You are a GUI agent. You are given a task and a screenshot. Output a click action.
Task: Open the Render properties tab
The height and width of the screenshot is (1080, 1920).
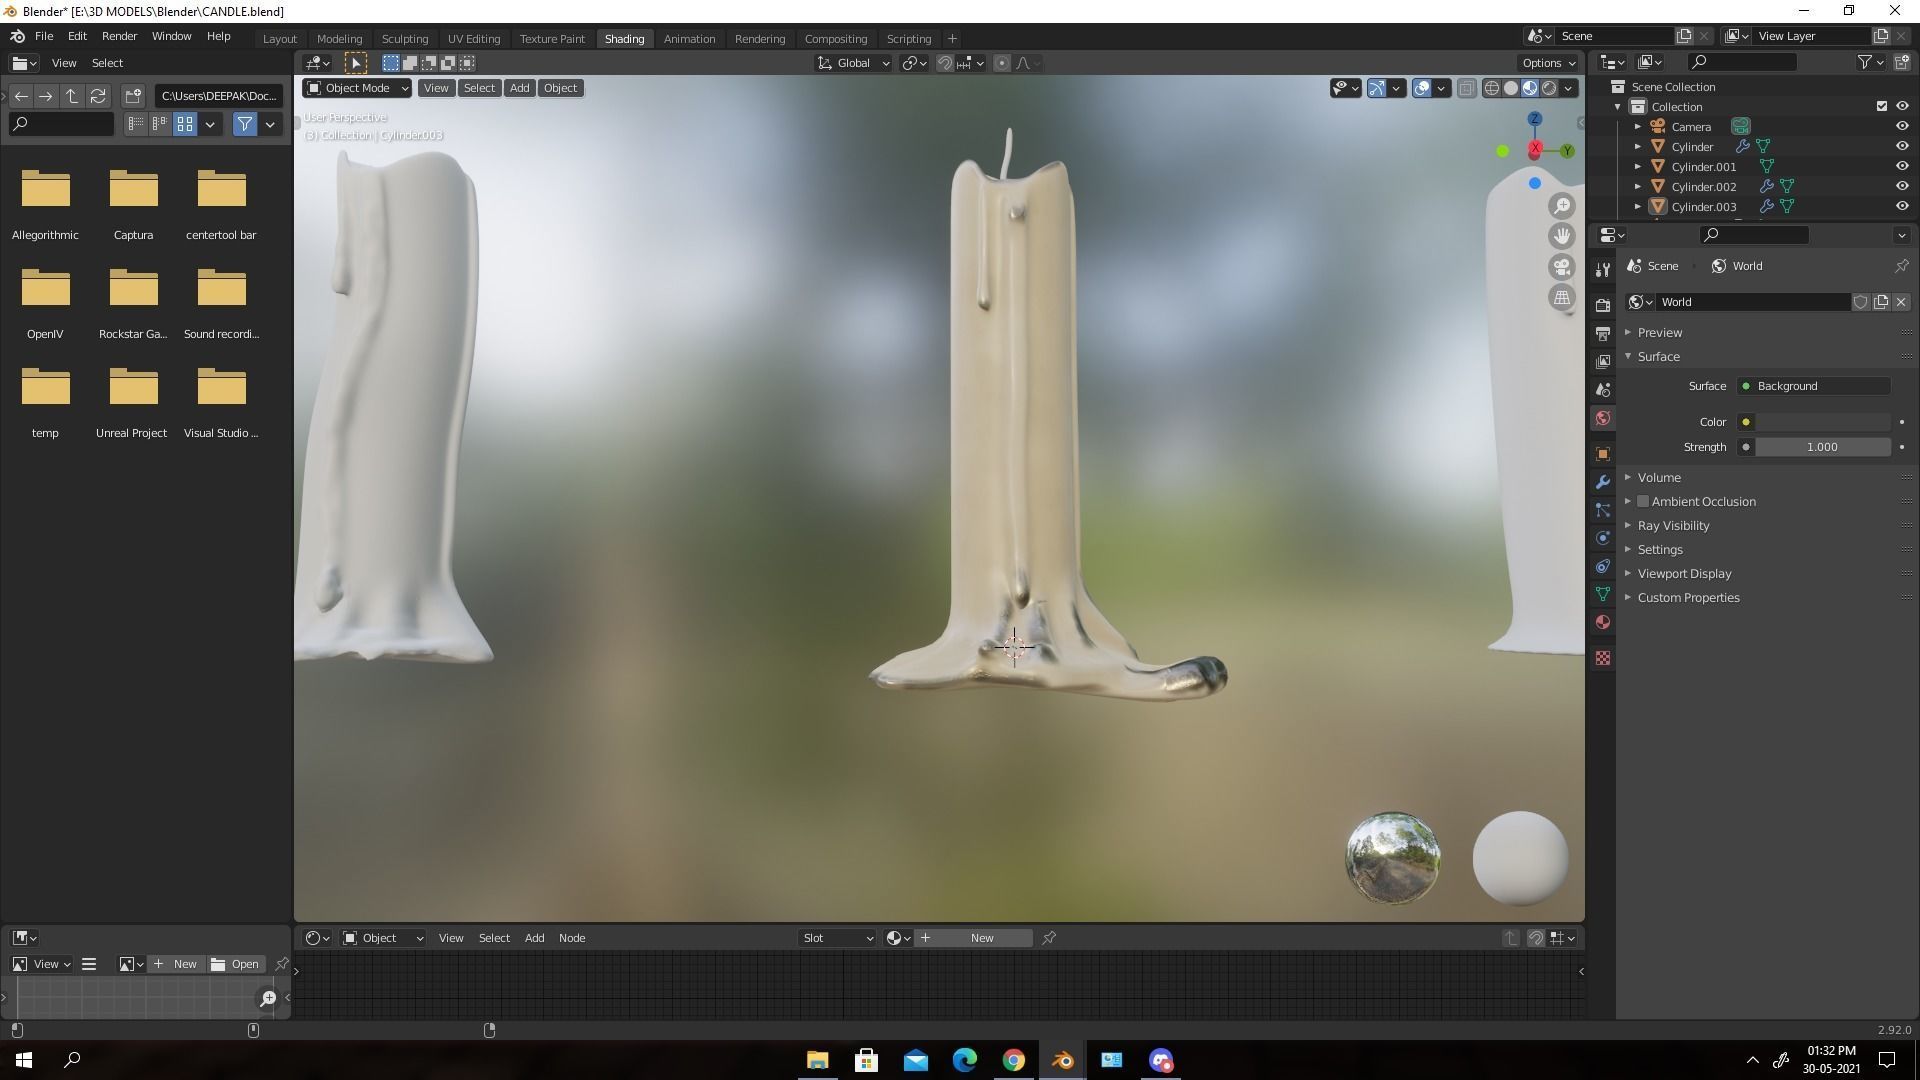1603,305
